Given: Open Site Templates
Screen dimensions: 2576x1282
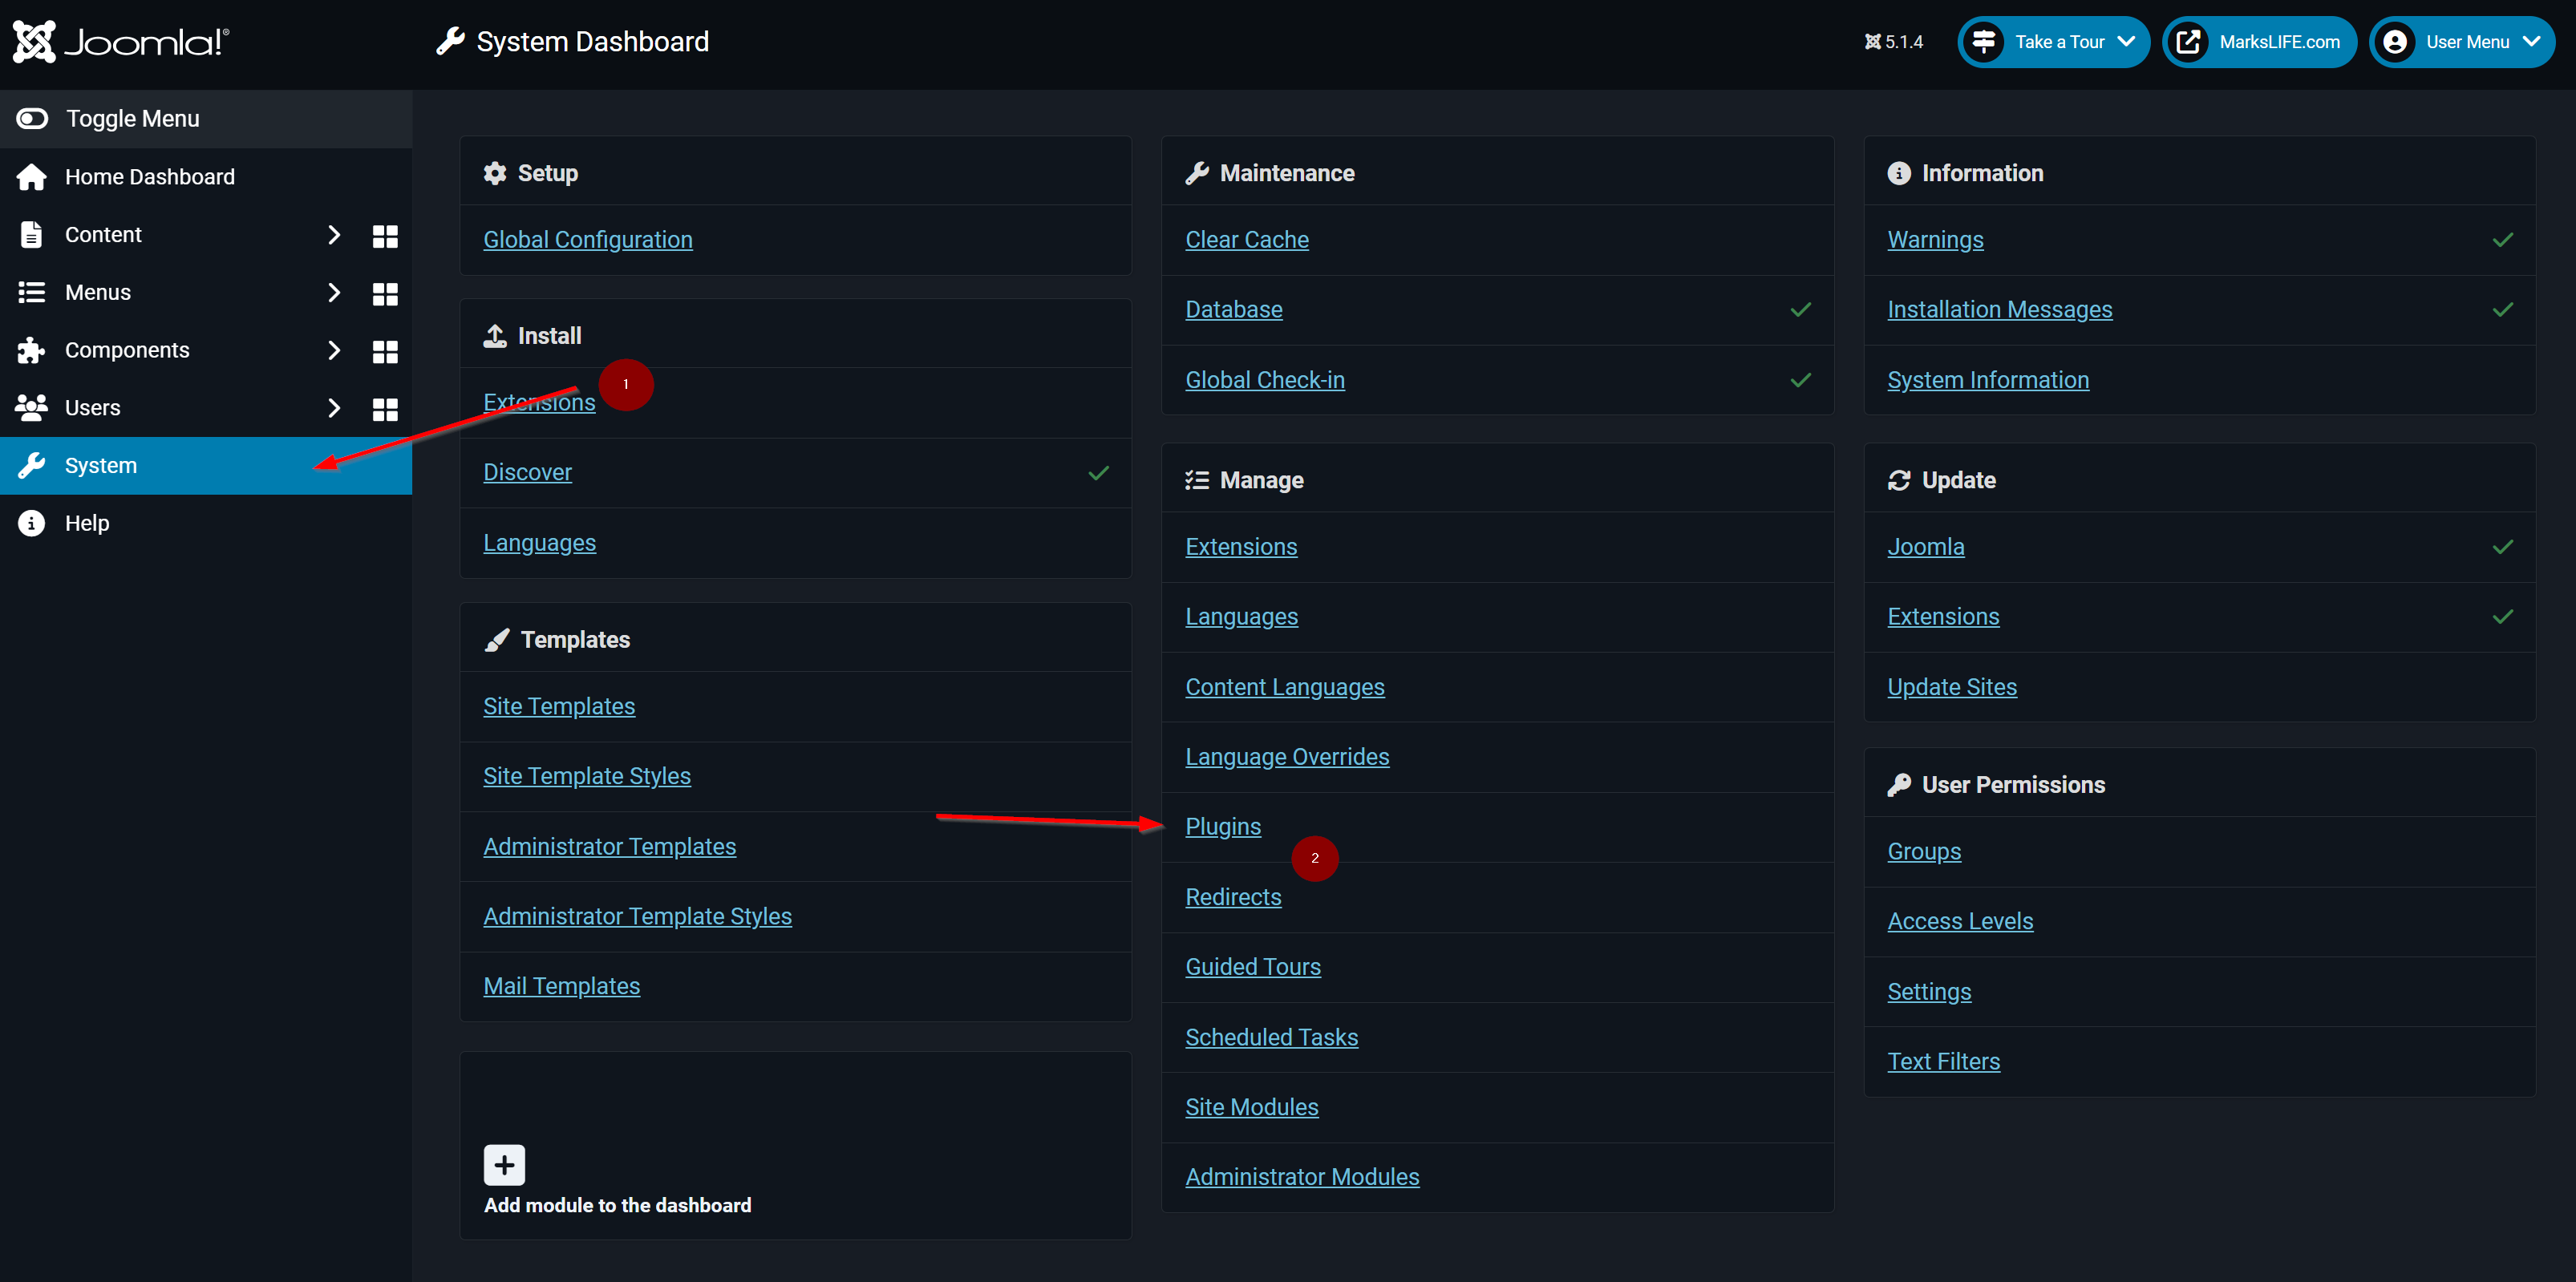Looking at the screenshot, I should pyautogui.click(x=559, y=707).
